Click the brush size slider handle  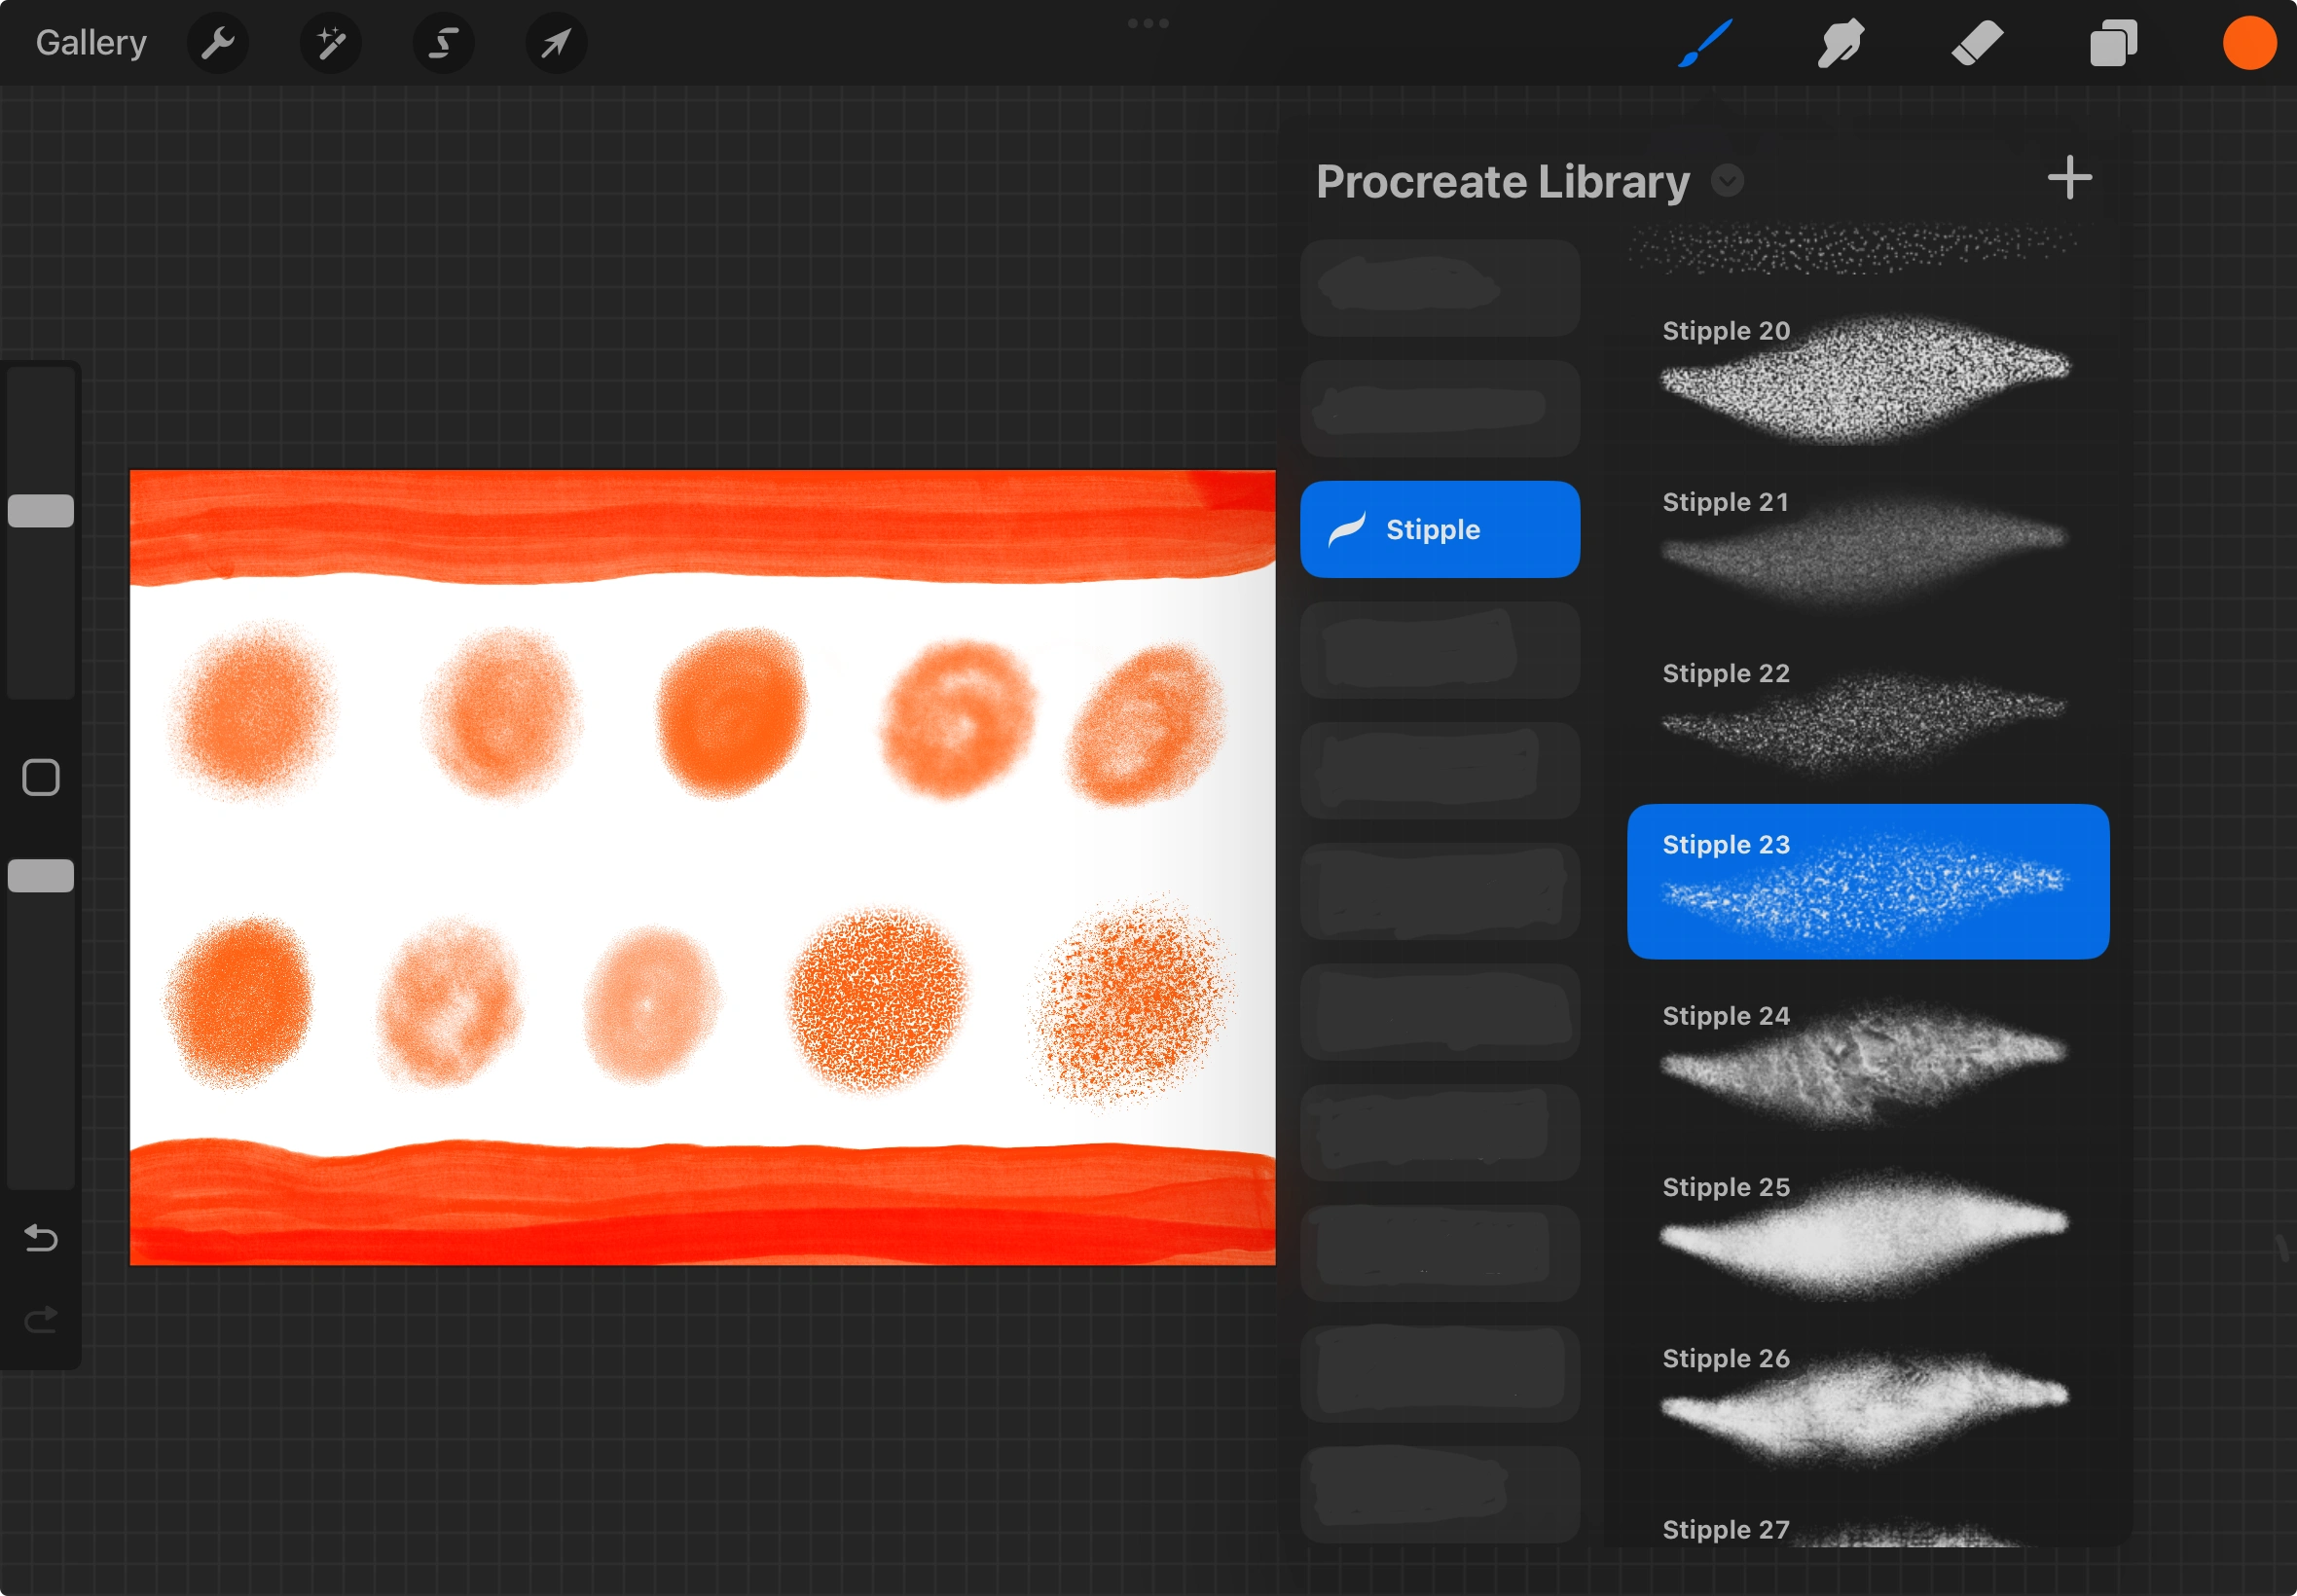coord(41,511)
